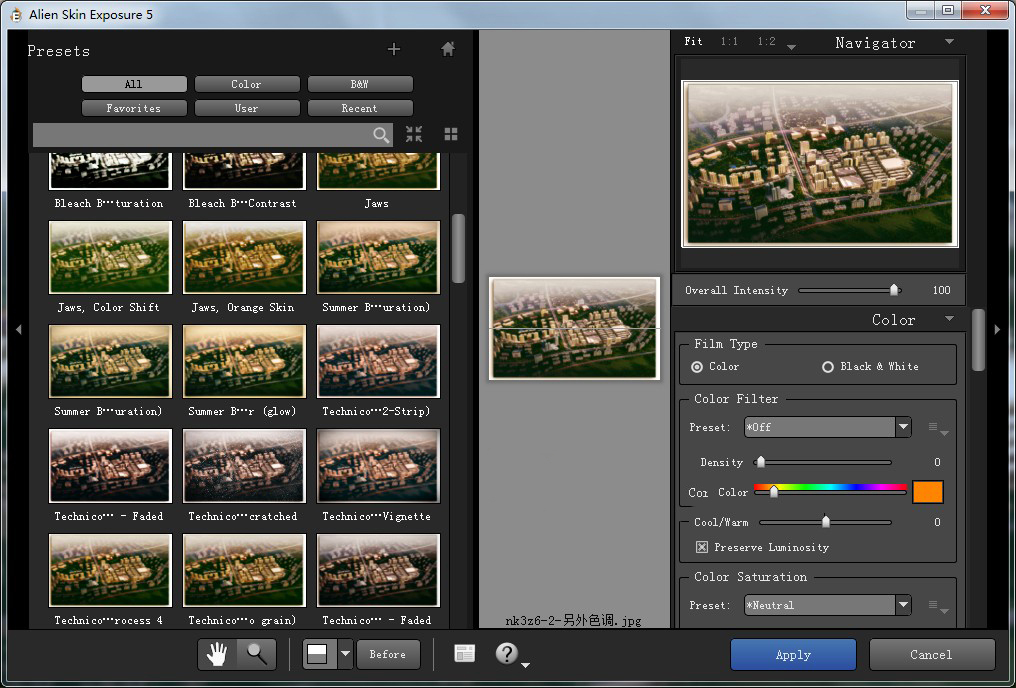Filter presets by B&W category
Image resolution: width=1016 pixels, height=688 pixels.
pos(360,84)
